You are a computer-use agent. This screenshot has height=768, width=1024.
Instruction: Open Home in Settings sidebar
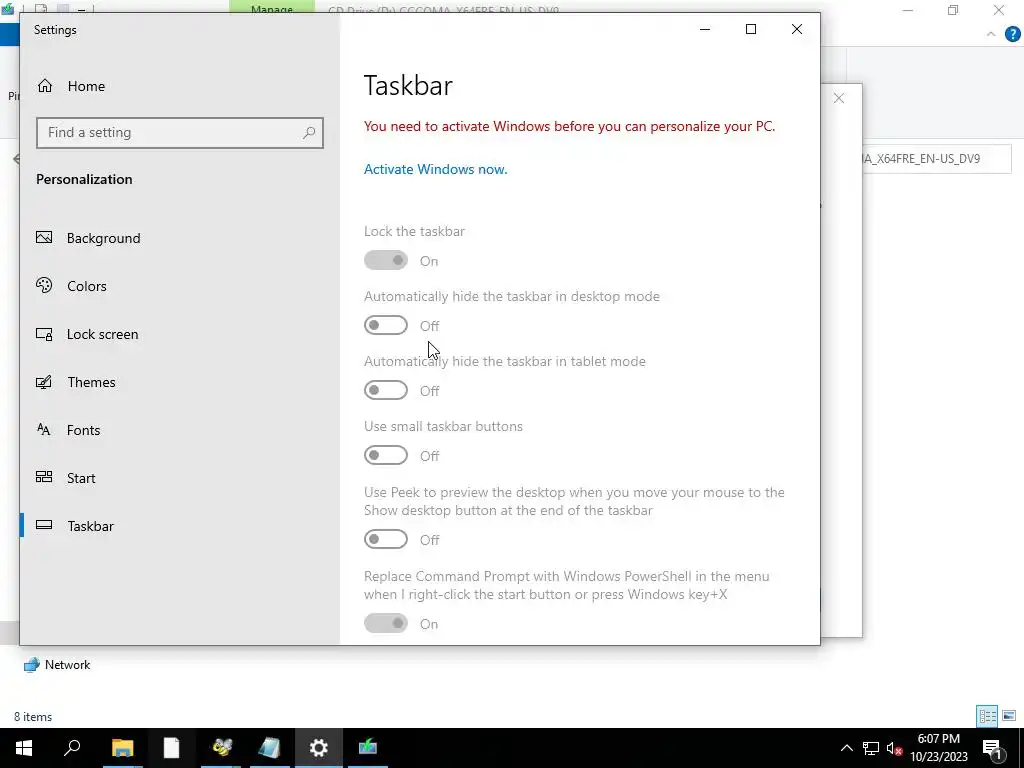(x=86, y=86)
